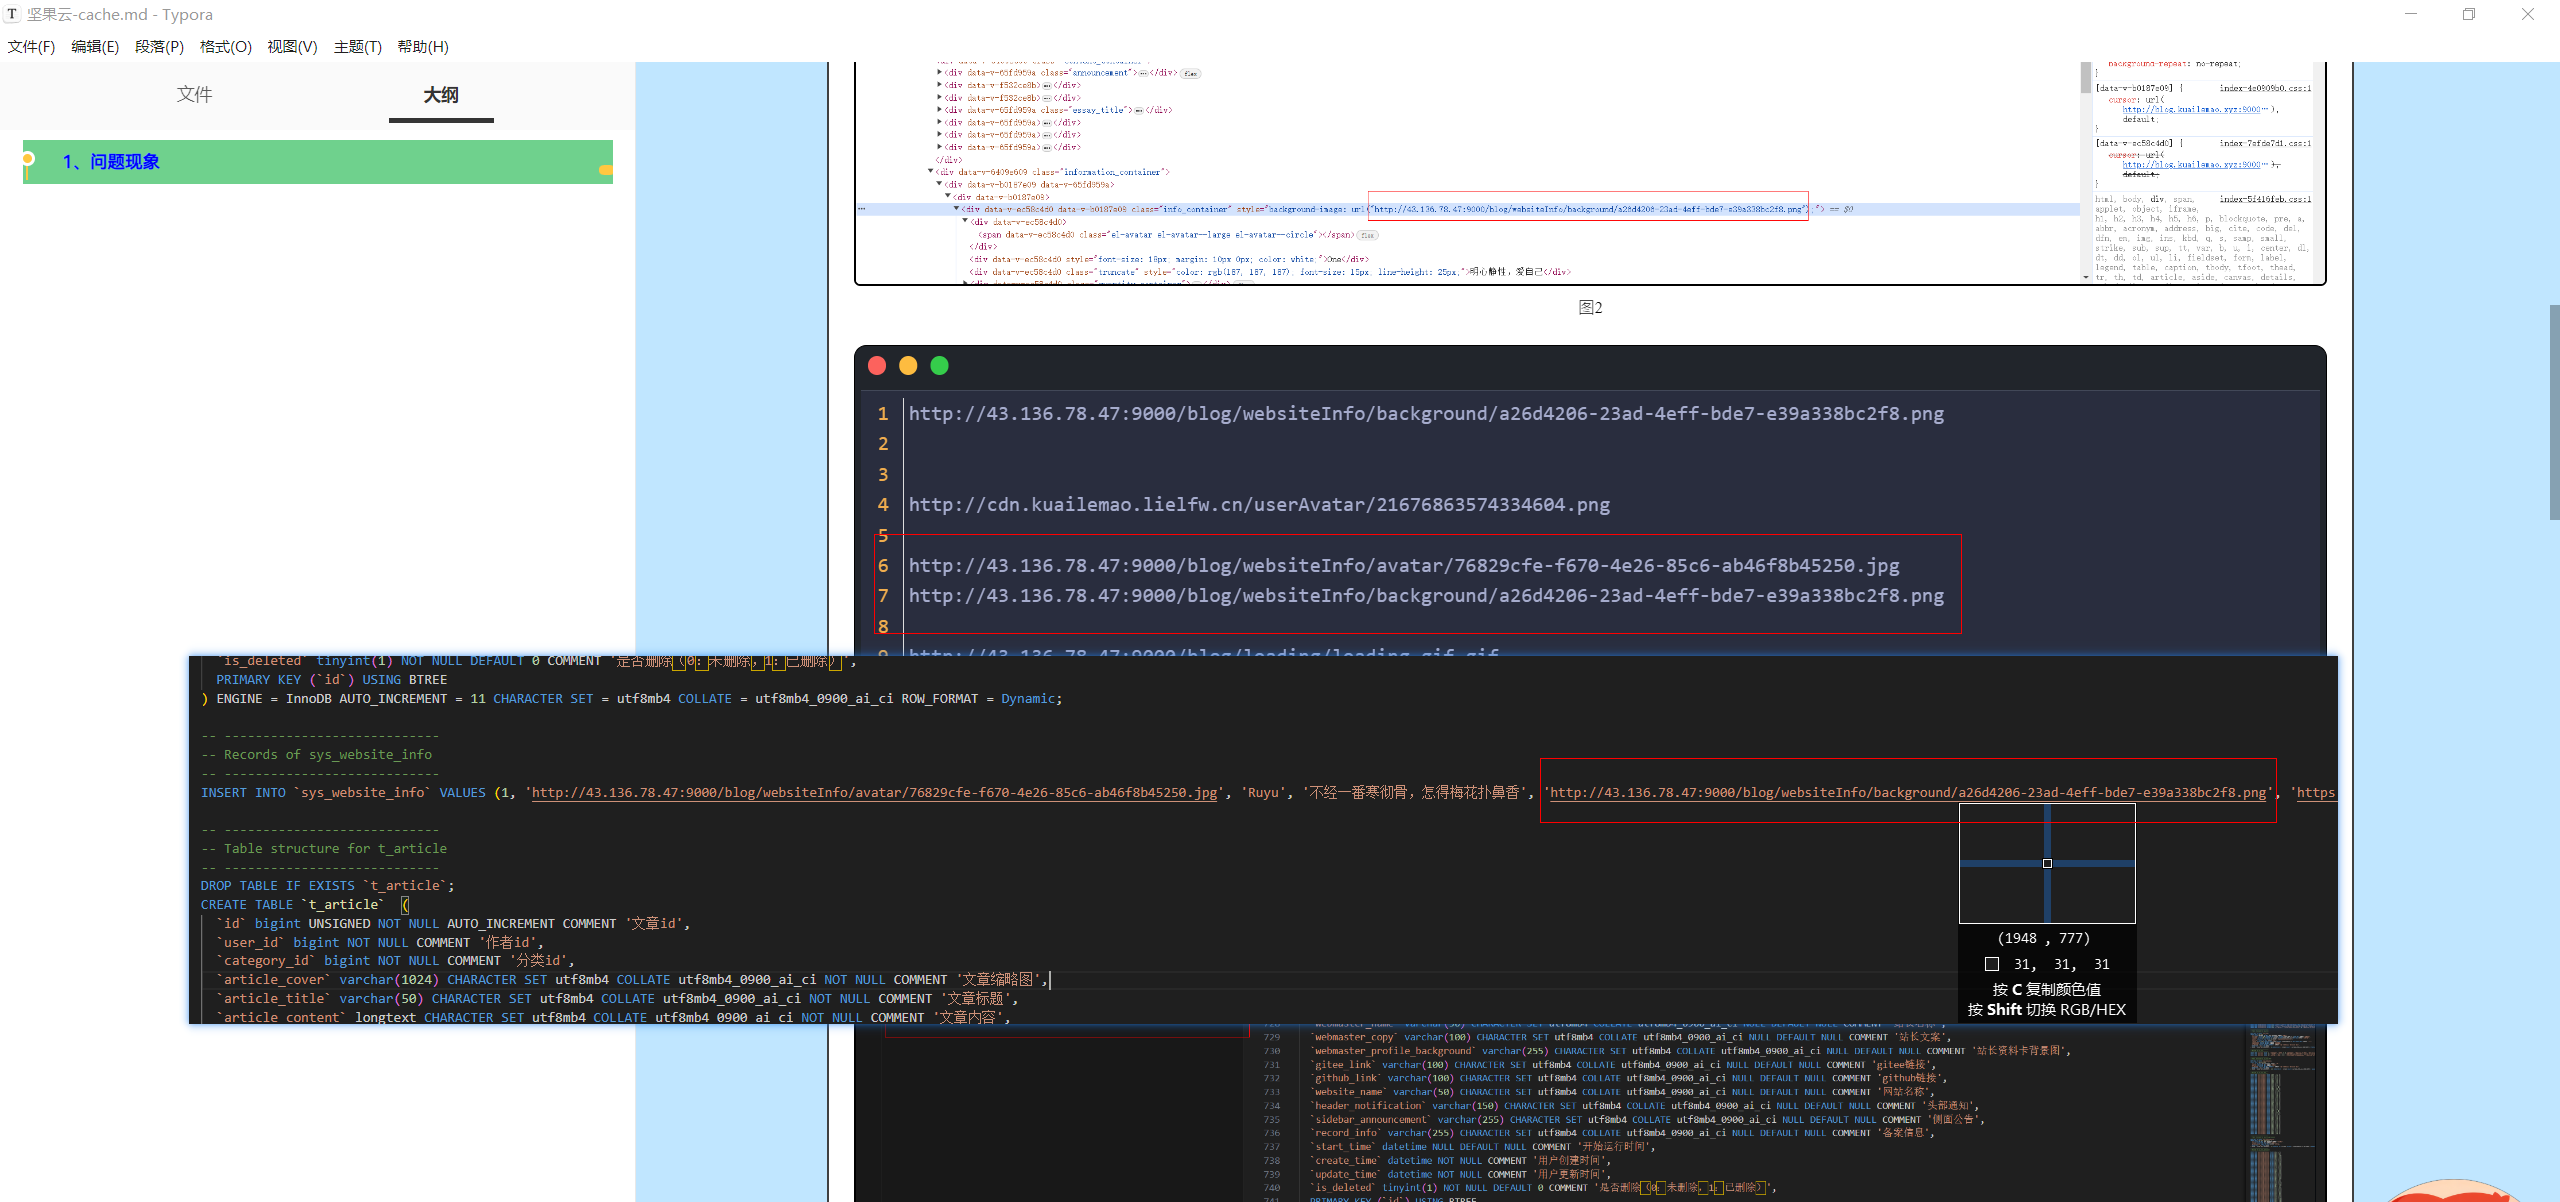Click the avatar .jpg URL in the INSERT statement
This screenshot has height=1202, width=2560.
[874, 793]
